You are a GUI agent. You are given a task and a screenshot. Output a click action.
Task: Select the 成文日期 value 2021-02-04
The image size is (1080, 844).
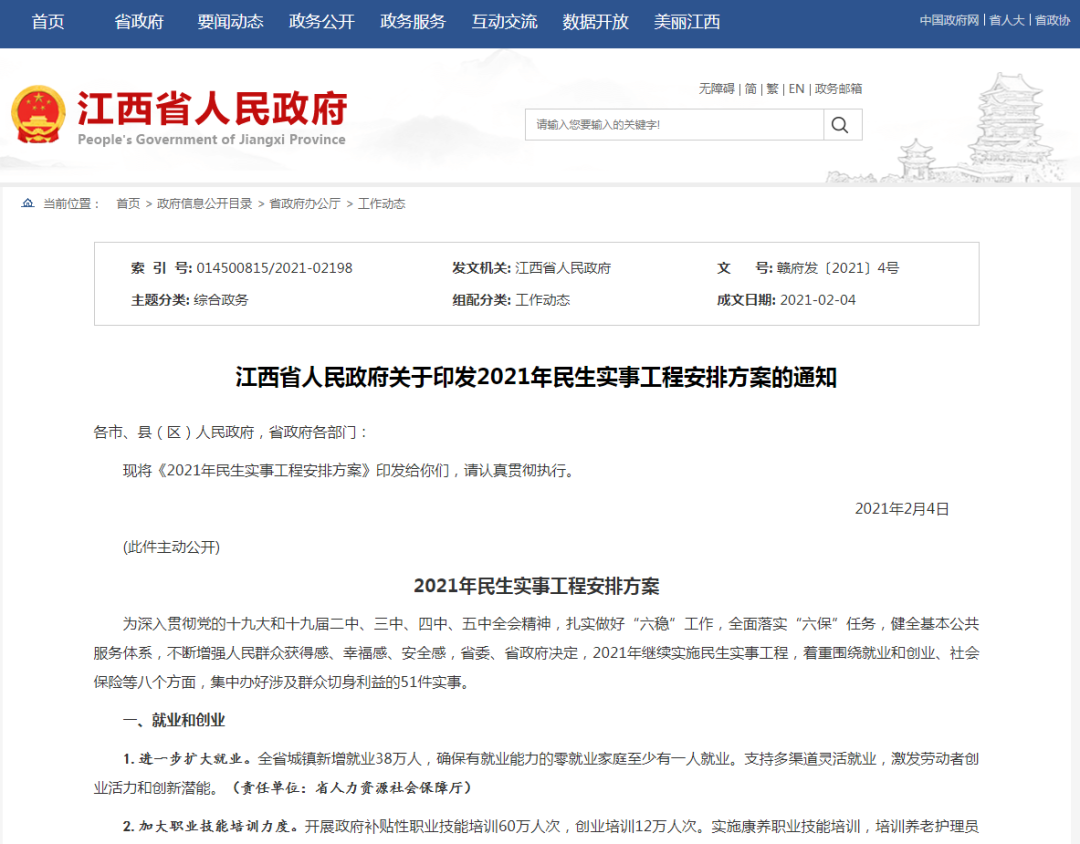click(818, 300)
